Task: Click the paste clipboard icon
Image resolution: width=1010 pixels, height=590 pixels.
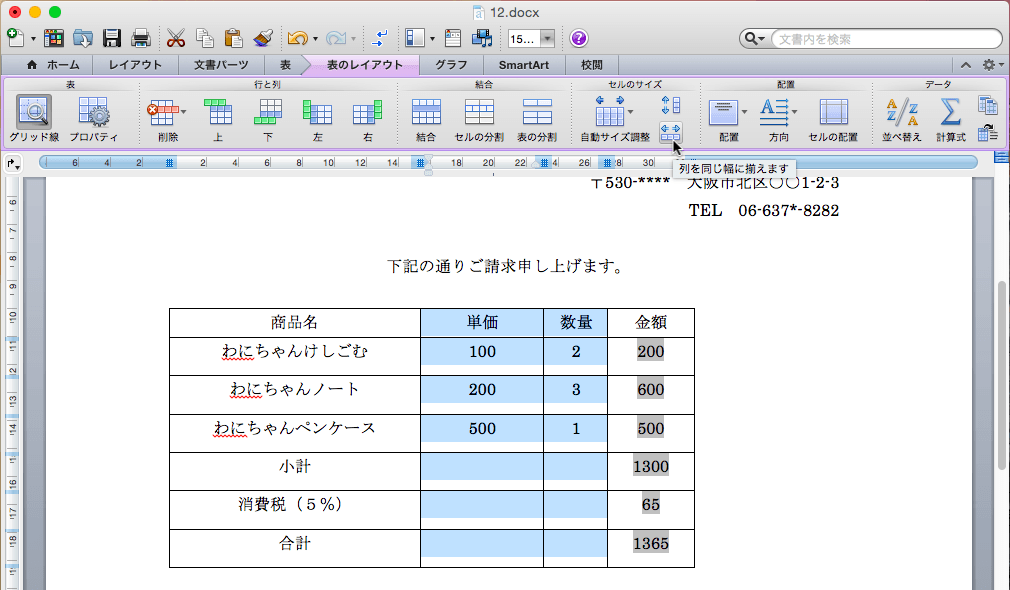Action: click(x=234, y=39)
